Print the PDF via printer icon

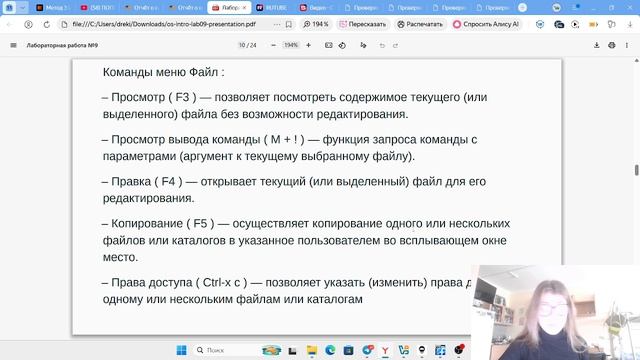click(x=612, y=45)
